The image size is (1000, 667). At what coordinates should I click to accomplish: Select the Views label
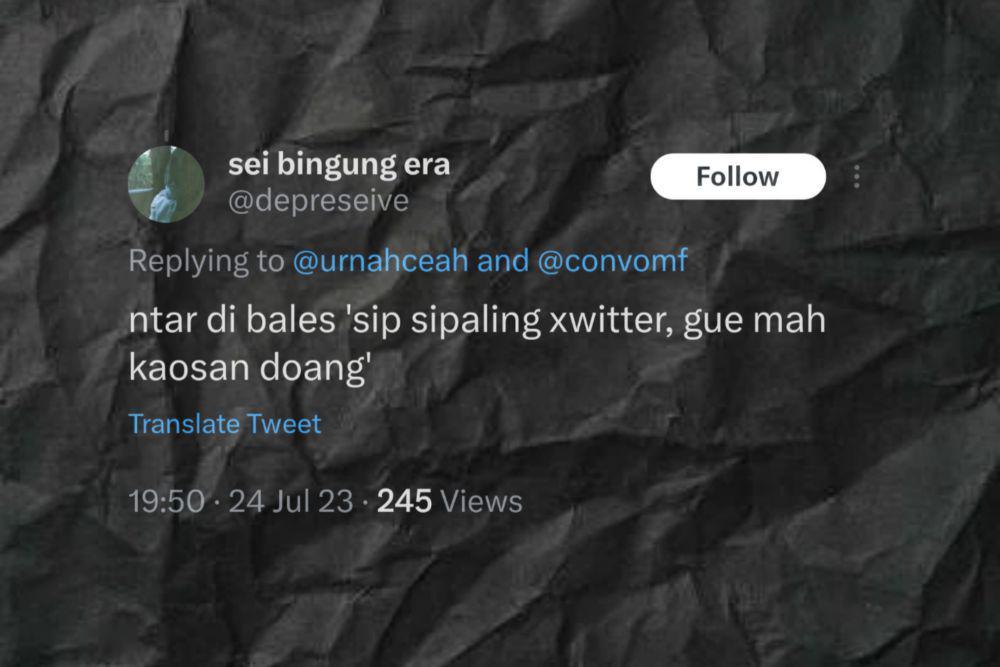pyautogui.click(x=482, y=501)
